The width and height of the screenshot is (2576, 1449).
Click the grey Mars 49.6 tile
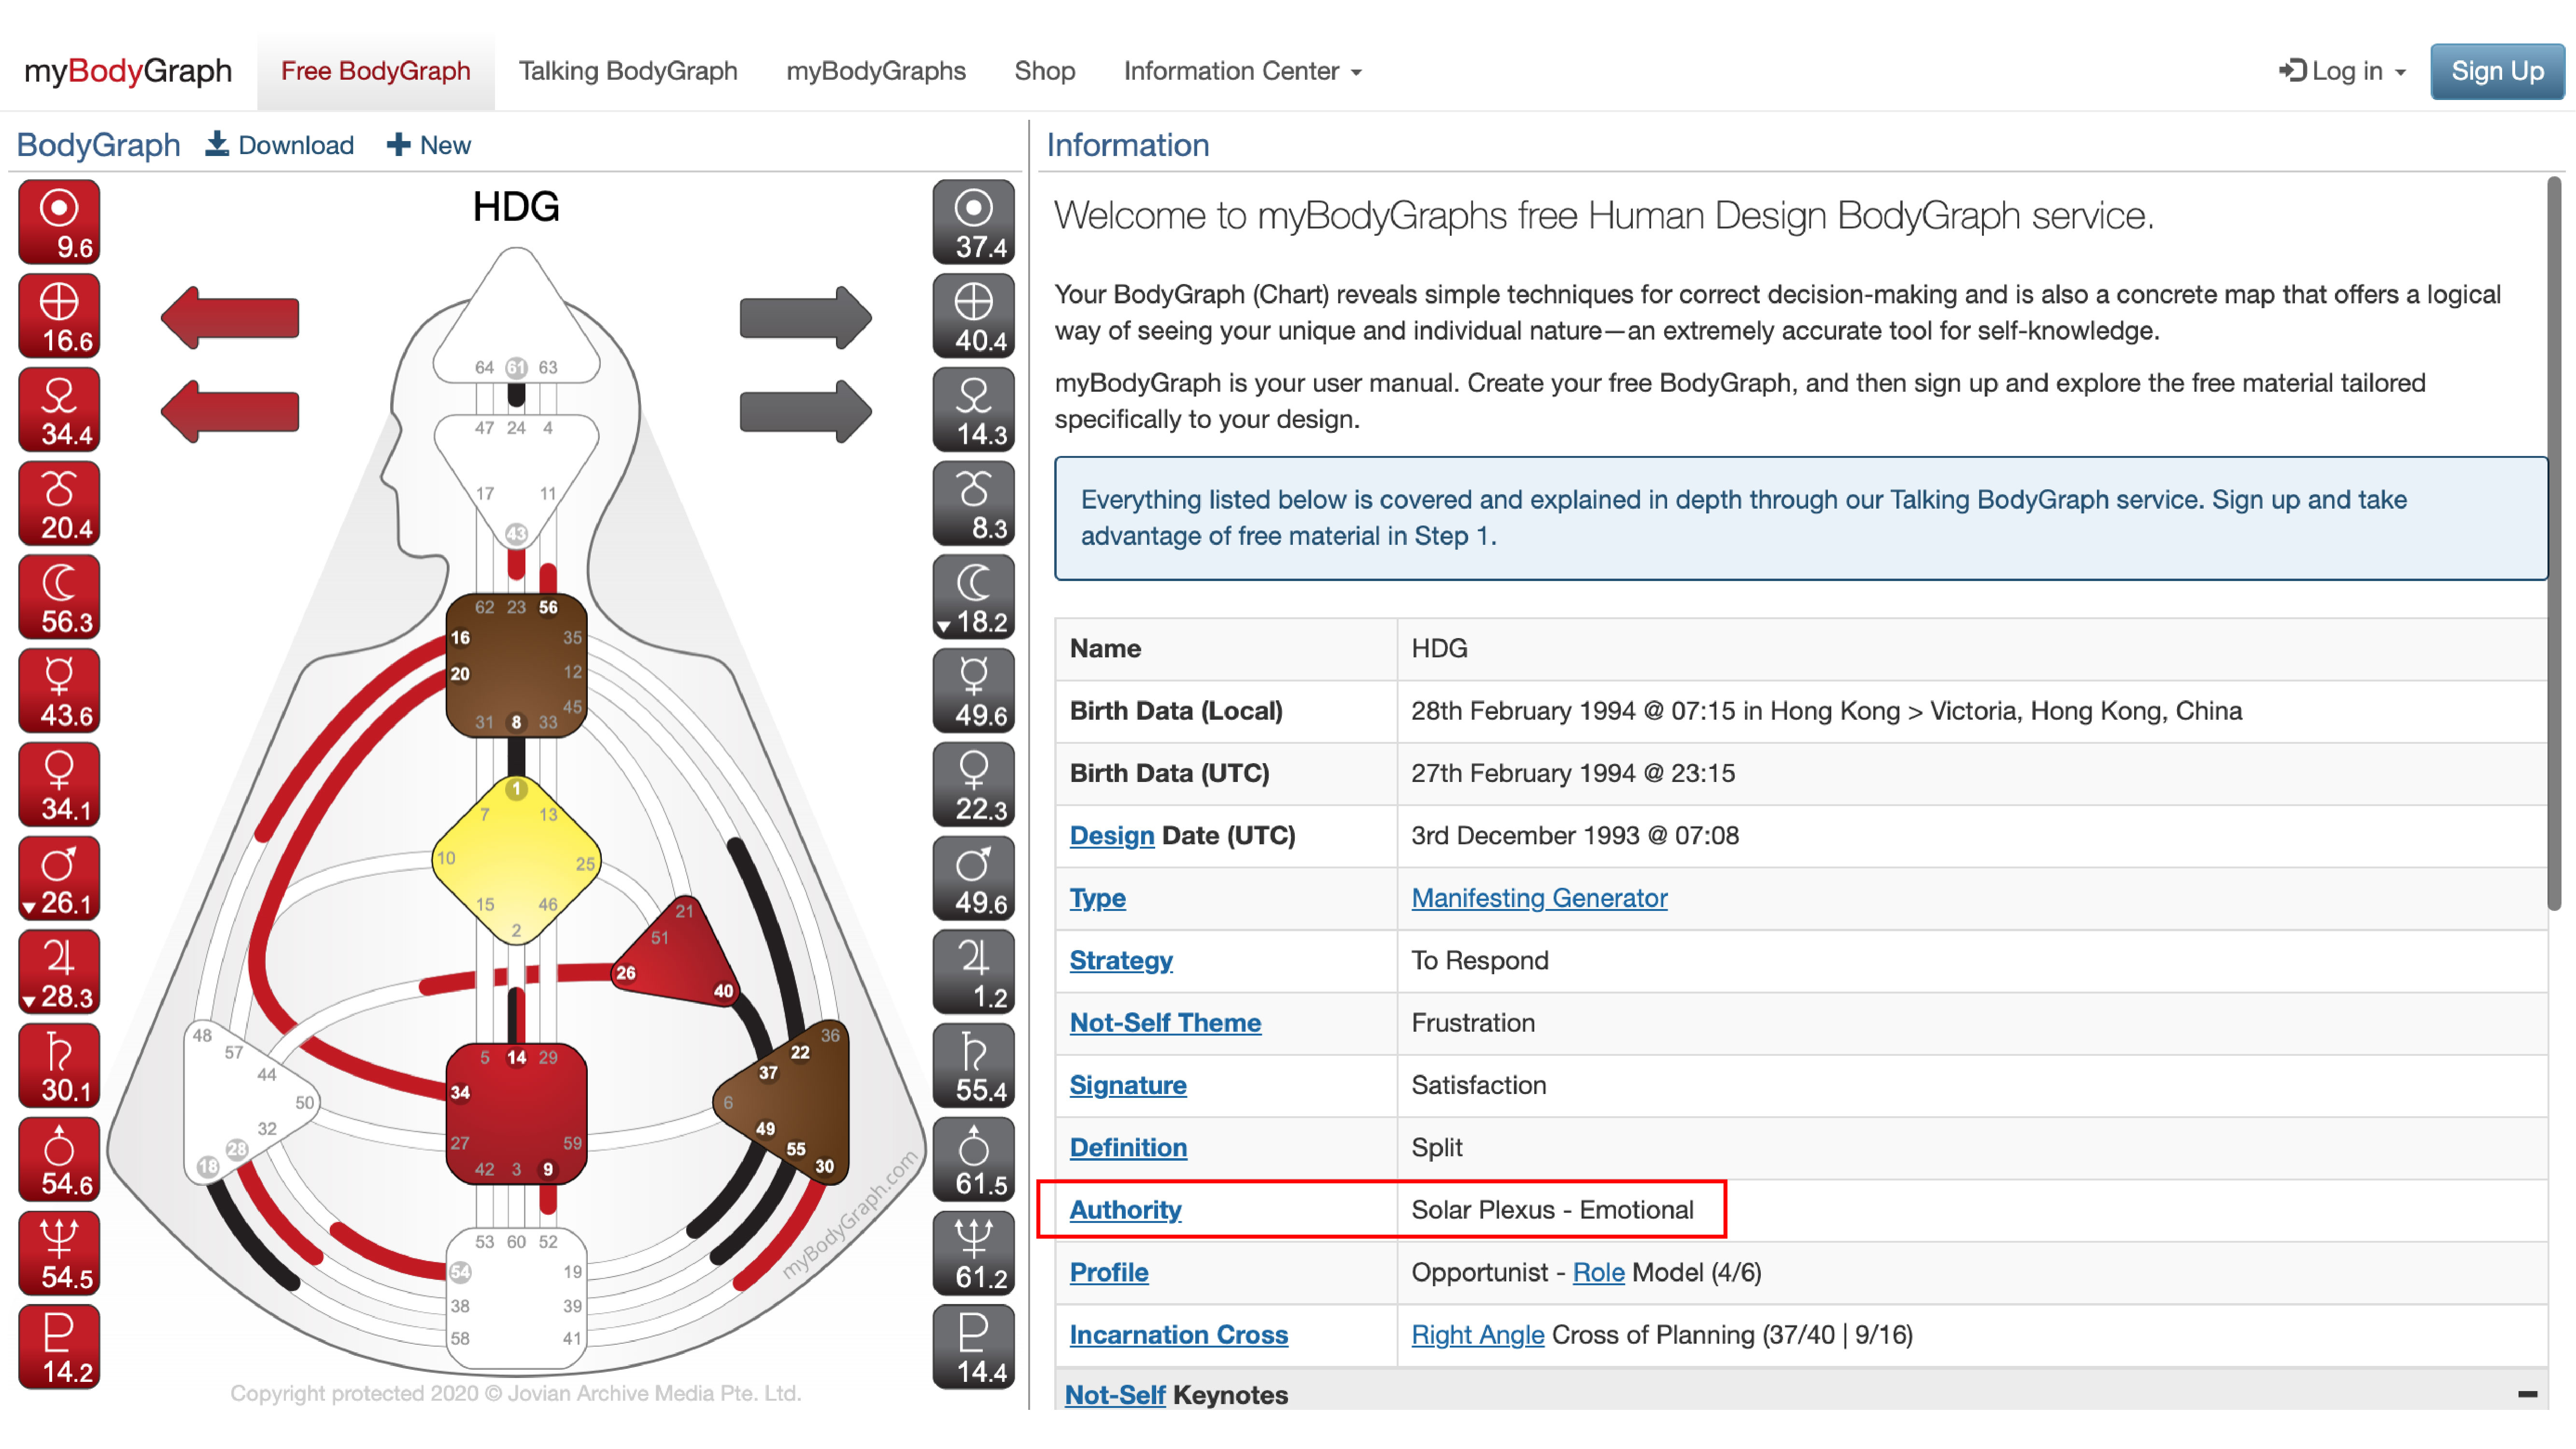(x=973, y=878)
